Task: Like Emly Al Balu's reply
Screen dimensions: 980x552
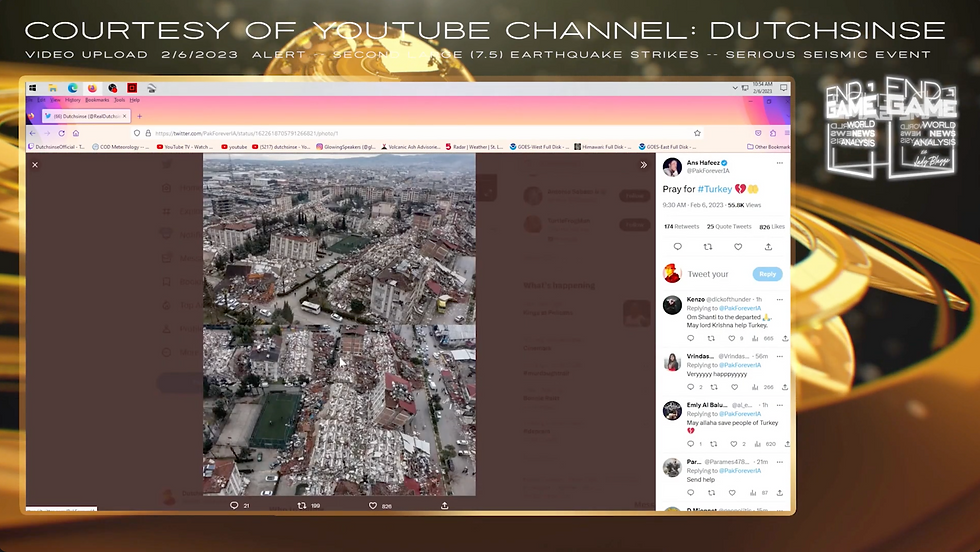Action: (734, 444)
